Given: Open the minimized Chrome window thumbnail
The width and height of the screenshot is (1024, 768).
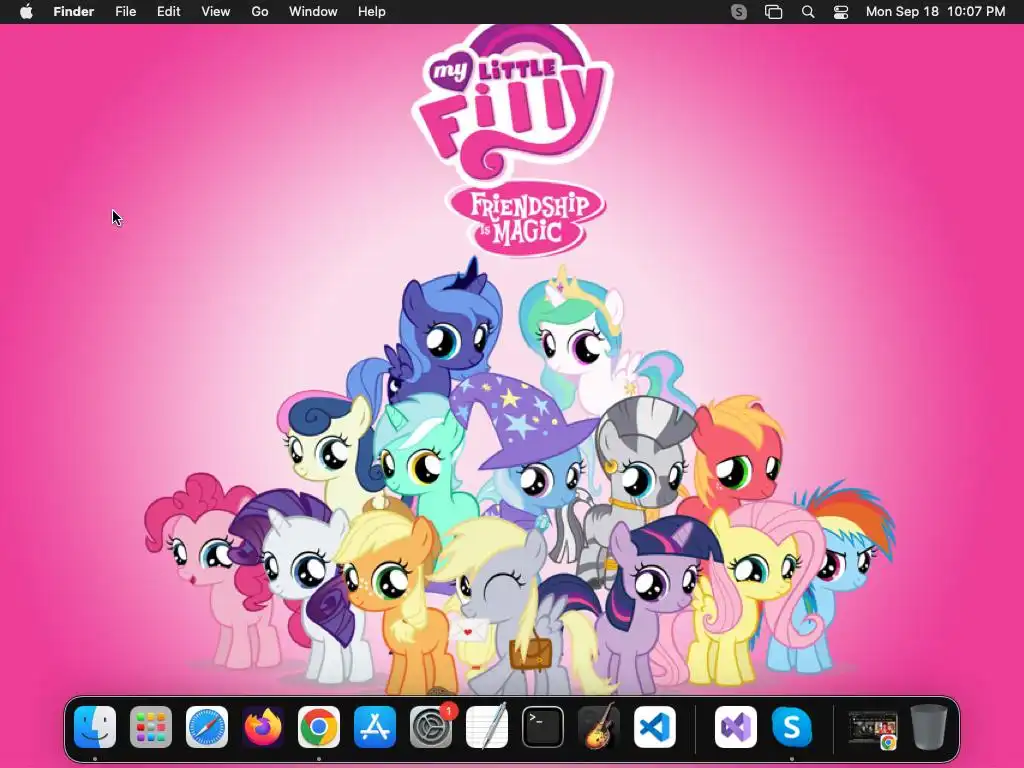Looking at the screenshot, I should 872,729.
